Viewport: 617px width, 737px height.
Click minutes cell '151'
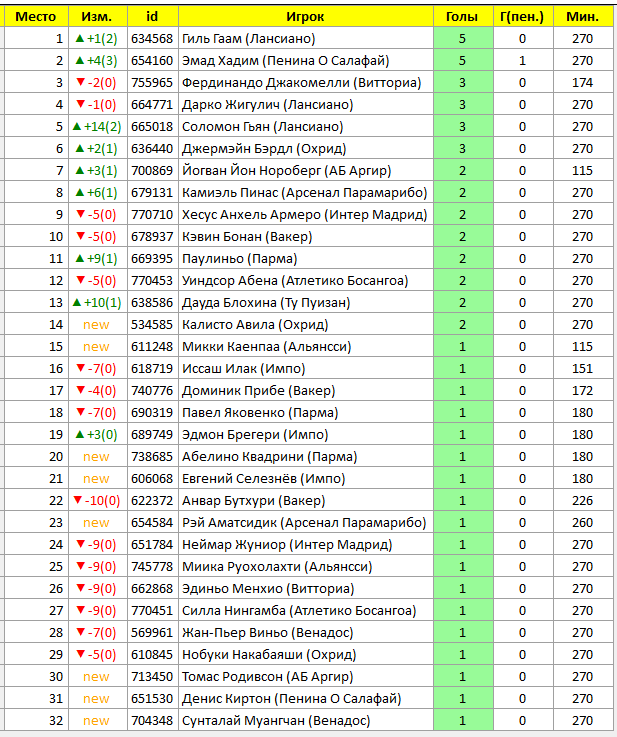click(583, 368)
